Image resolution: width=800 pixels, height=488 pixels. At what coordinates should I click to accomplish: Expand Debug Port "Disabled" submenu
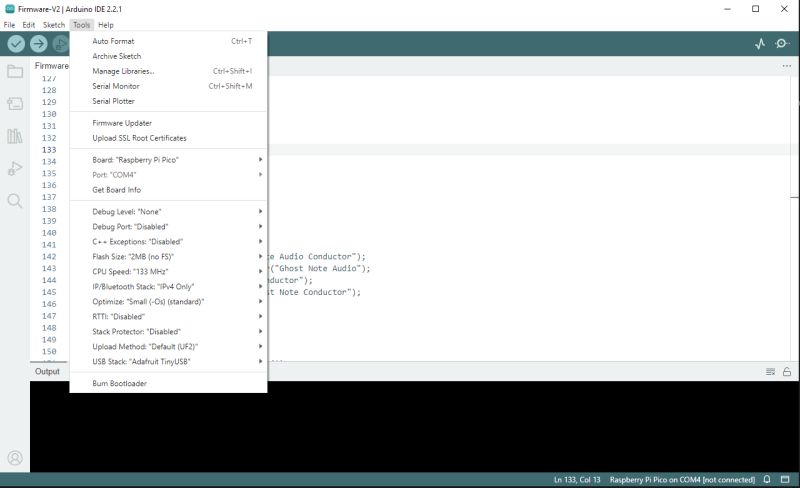[168, 227]
